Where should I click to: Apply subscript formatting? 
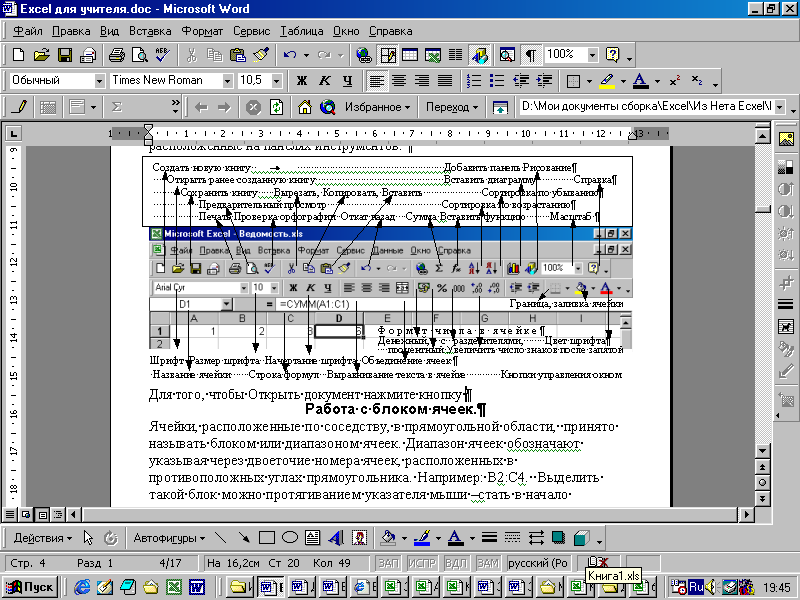point(697,81)
